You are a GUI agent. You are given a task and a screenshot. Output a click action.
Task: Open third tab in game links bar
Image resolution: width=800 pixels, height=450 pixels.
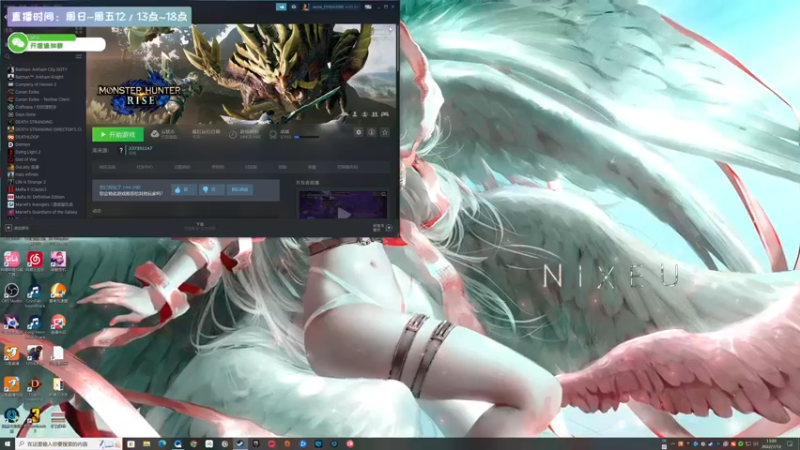coord(182,167)
